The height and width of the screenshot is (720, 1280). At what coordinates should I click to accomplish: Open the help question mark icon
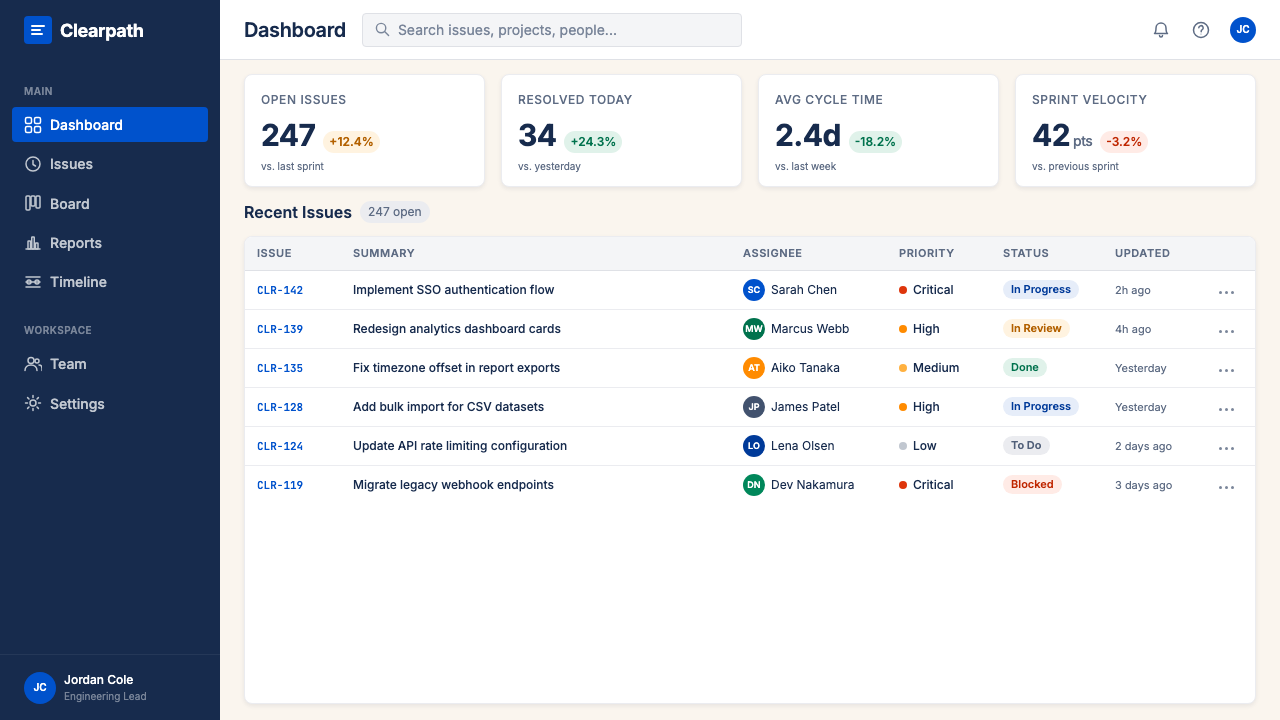click(1201, 30)
